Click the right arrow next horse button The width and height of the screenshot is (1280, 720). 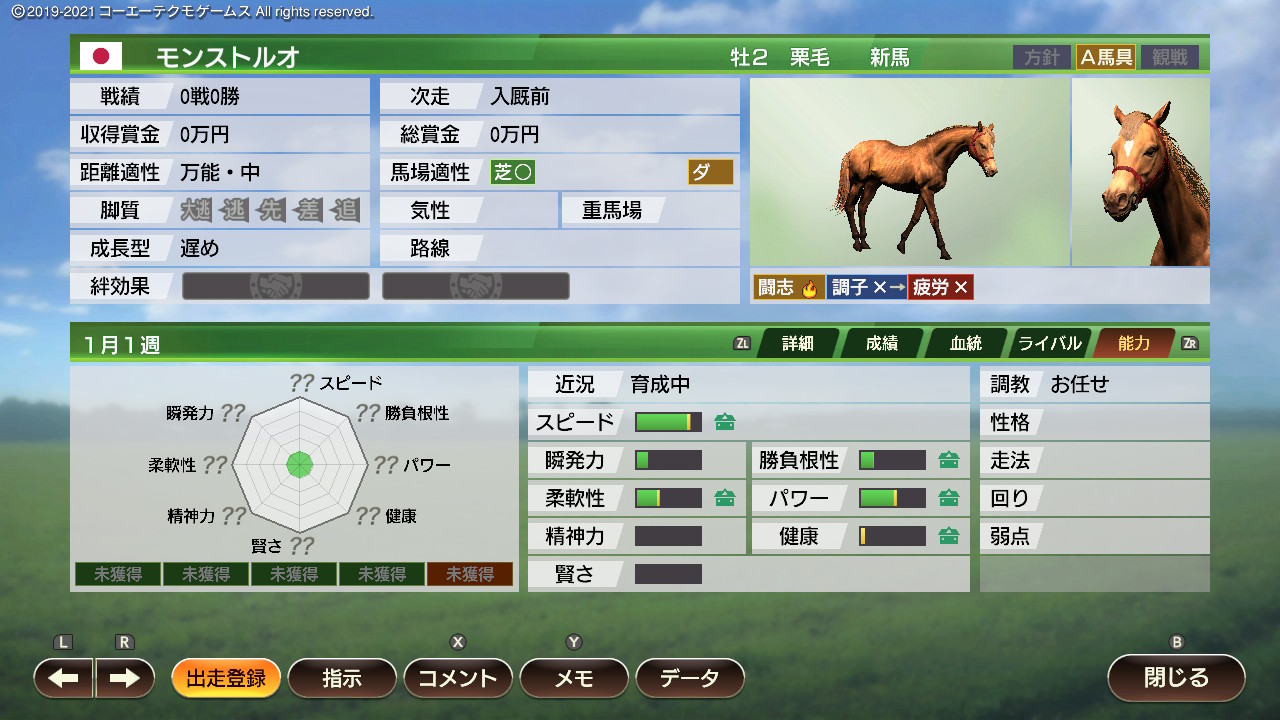pyautogui.click(x=125, y=678)
